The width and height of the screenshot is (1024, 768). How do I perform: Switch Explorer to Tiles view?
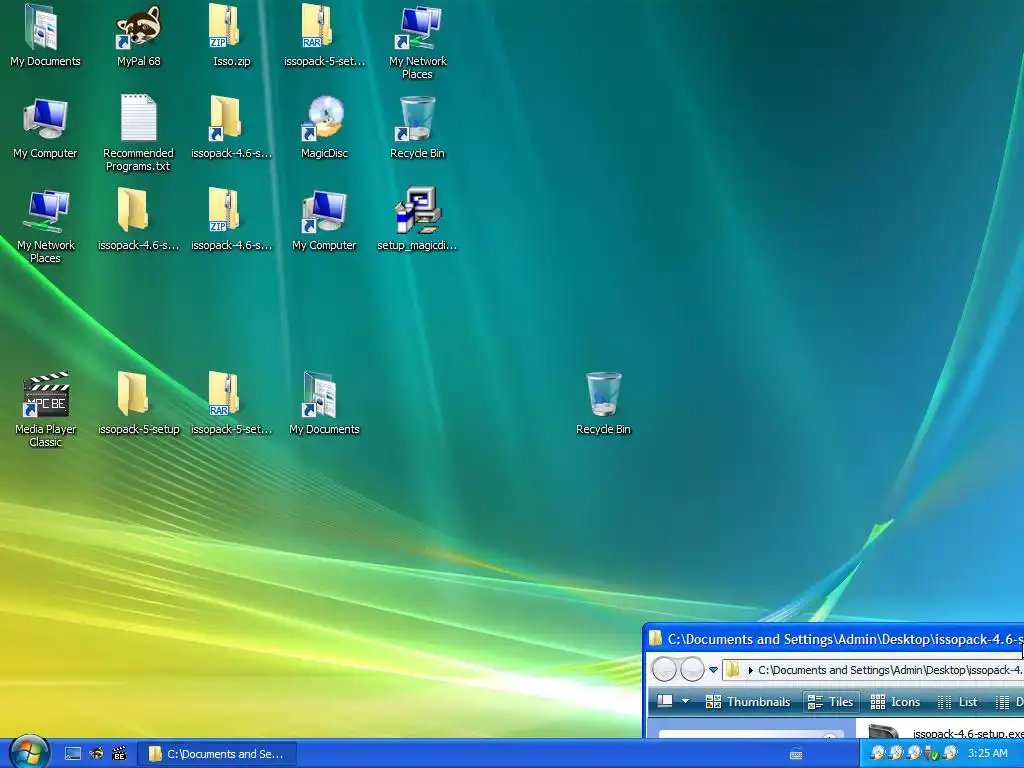tap(831, 701)
